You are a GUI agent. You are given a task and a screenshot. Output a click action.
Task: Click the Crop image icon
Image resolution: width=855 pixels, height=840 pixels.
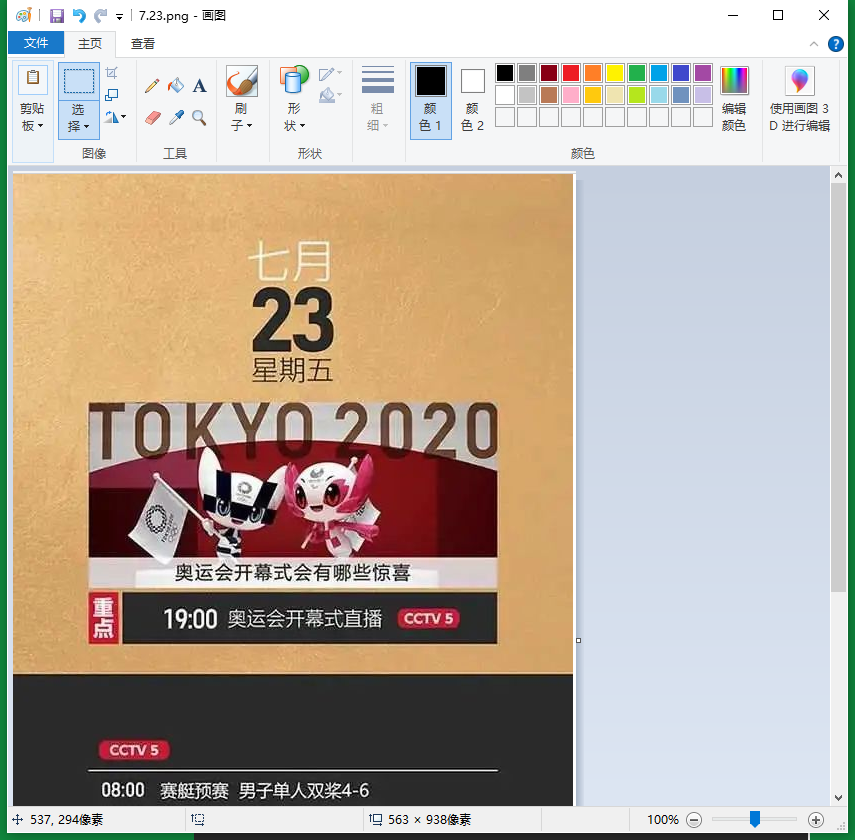tap(112, 73)
